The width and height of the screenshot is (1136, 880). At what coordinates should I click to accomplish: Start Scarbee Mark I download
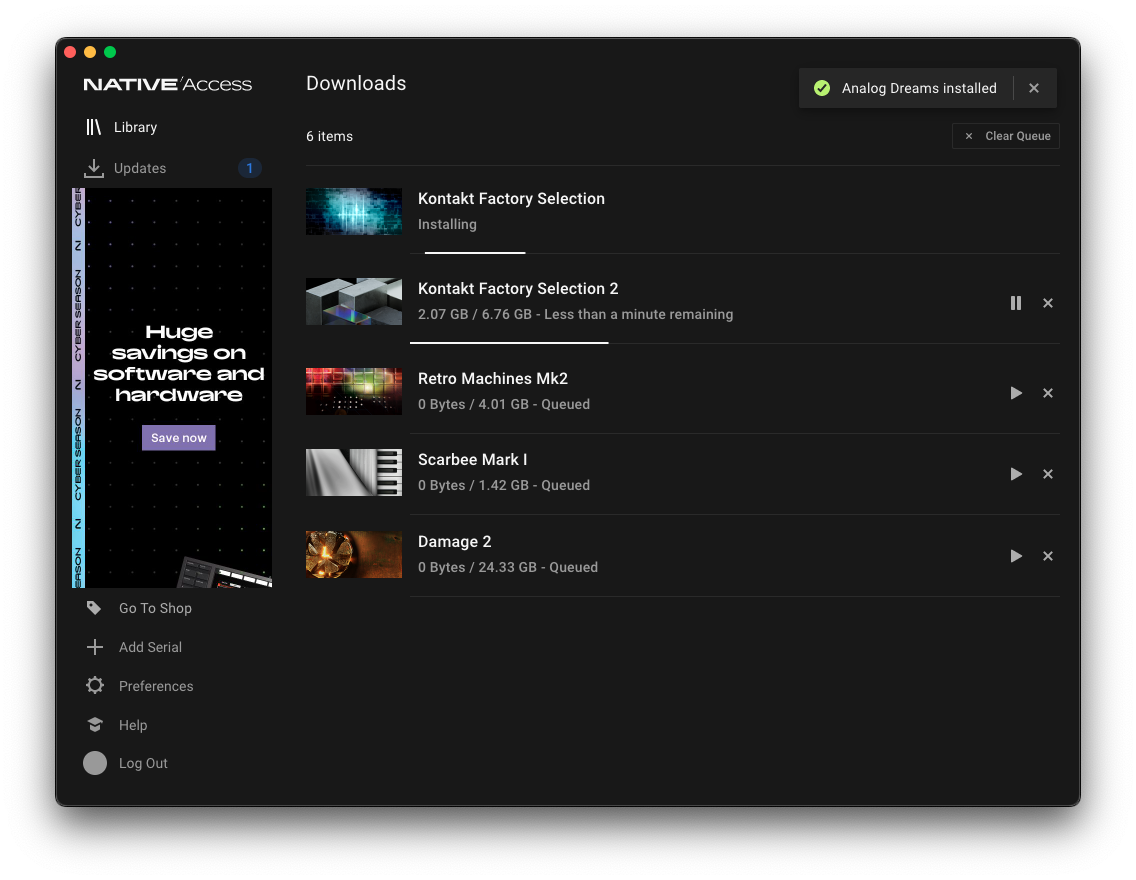pos(1016,474)
